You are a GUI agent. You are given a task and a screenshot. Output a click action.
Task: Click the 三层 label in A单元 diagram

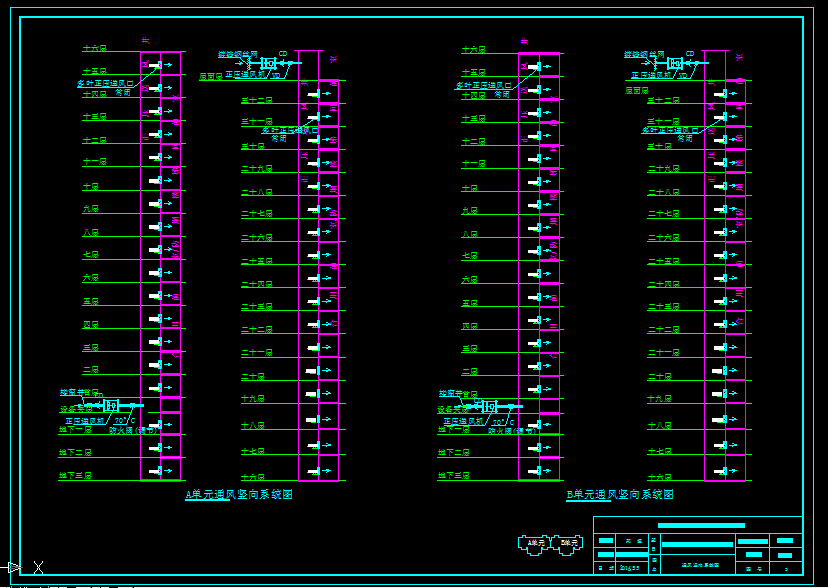pyautogui.click(x=91, y=348)
